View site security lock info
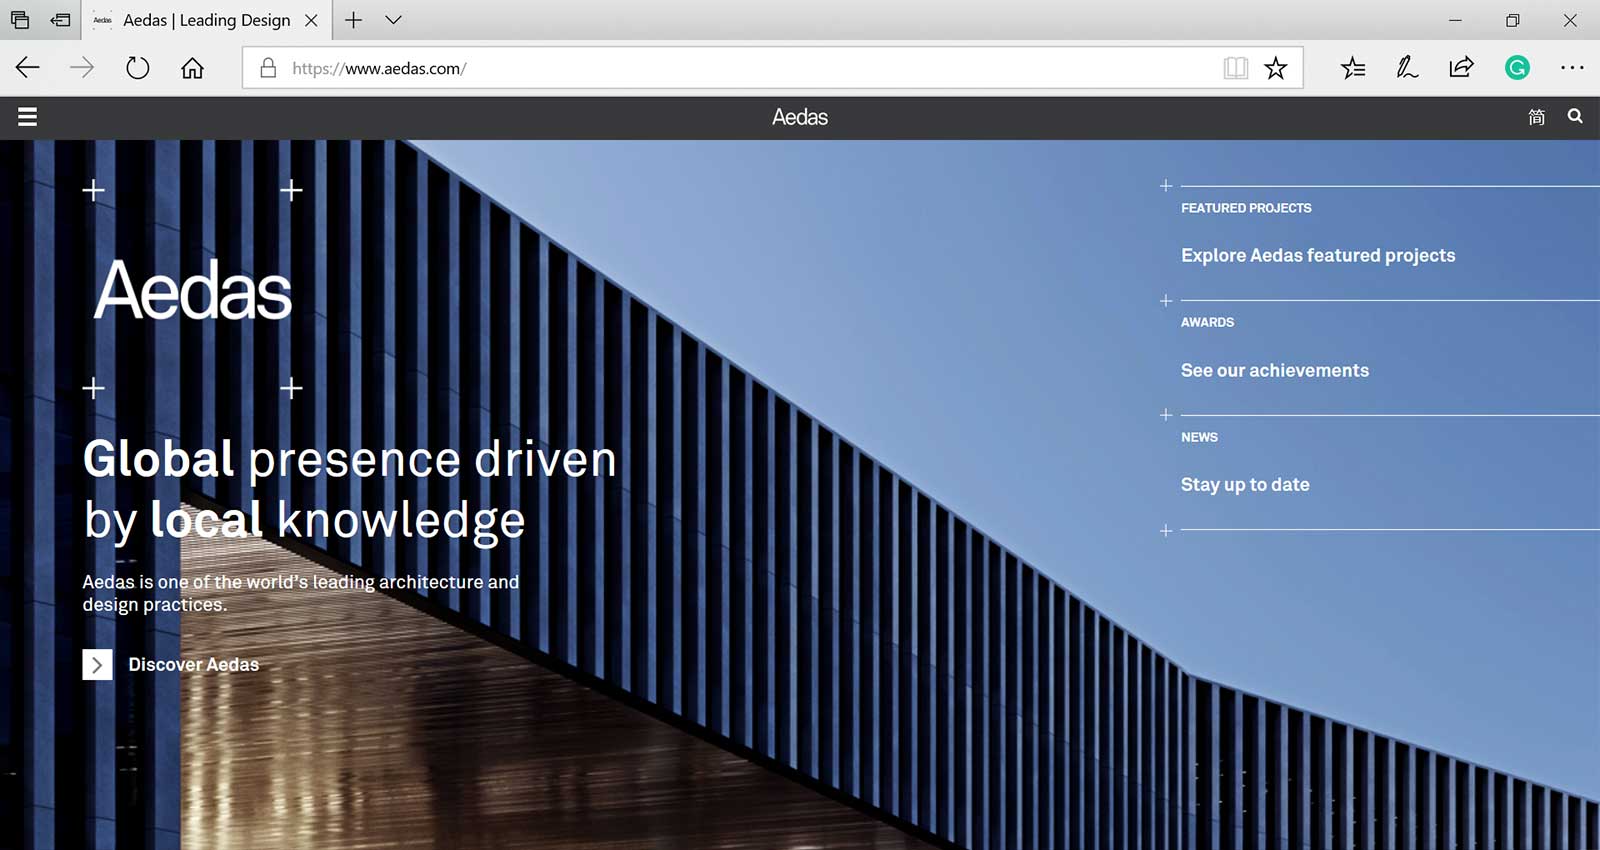Image resolution: width=1600 pixels, height=850 pixels. (x=267, y=68)
